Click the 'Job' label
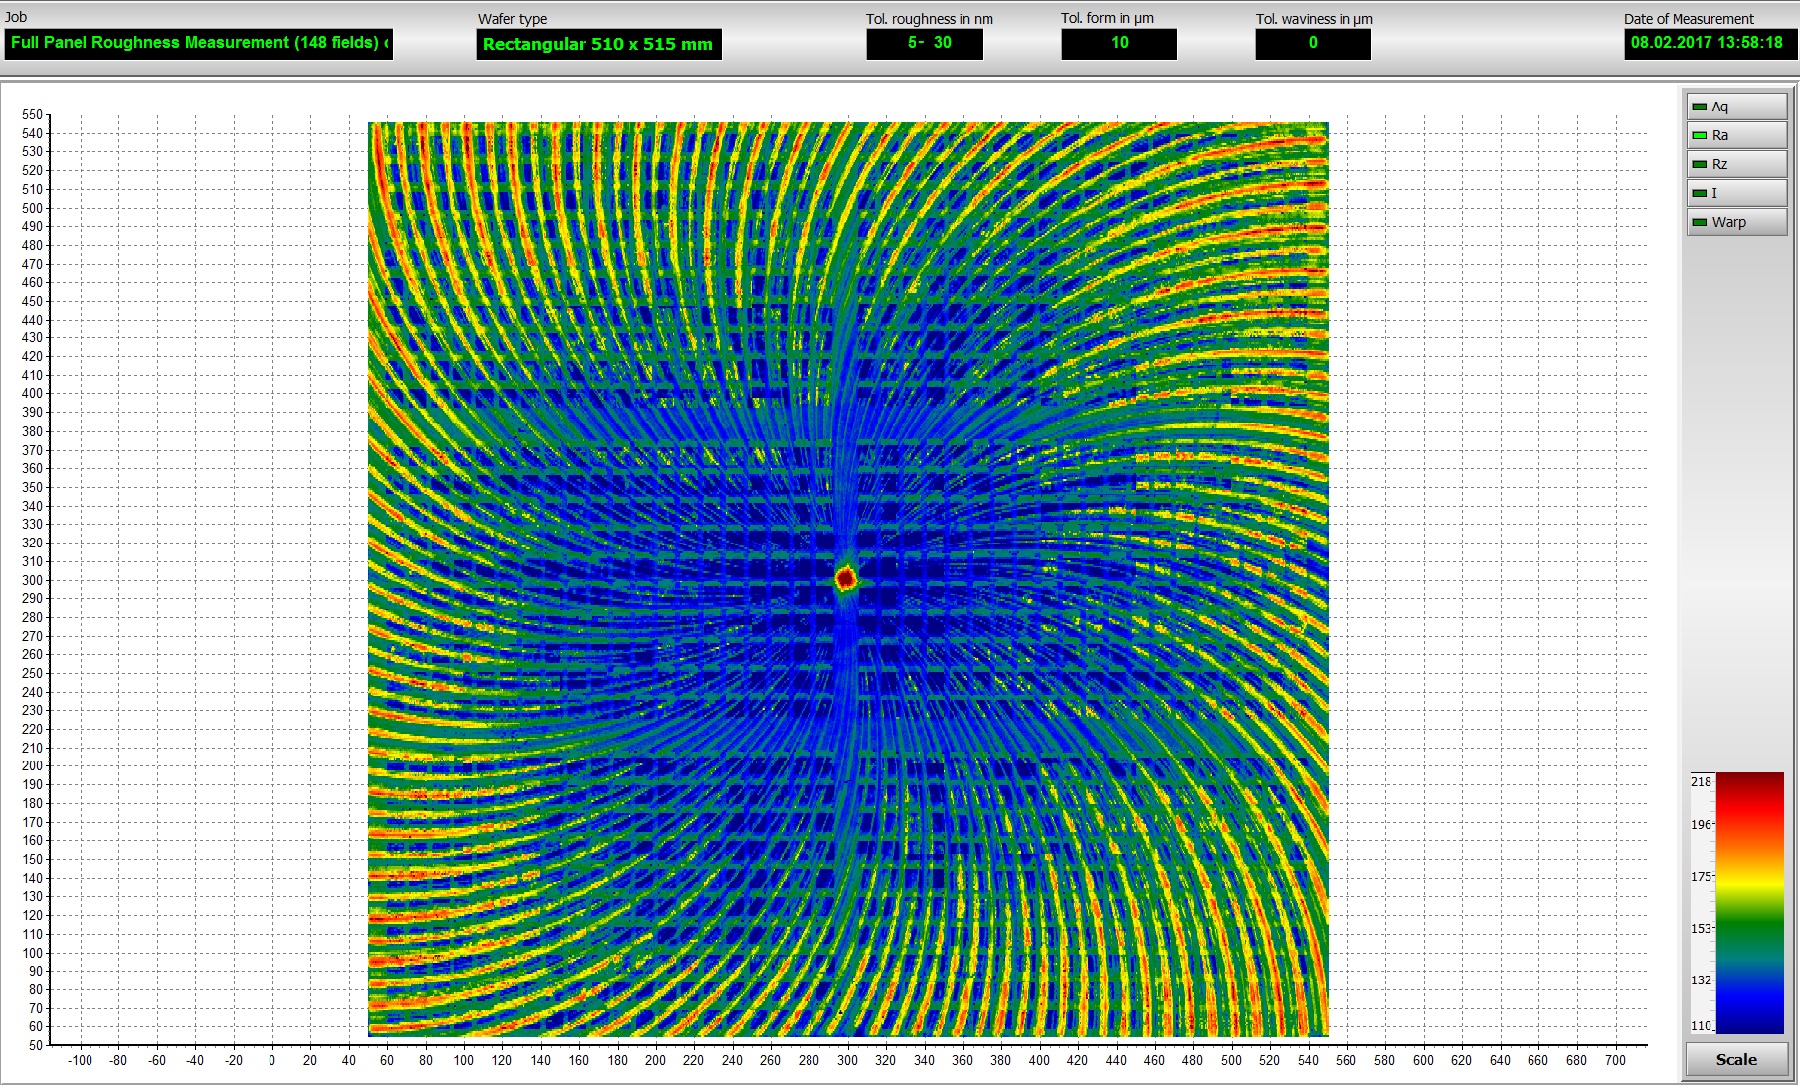This screenshot has width=1800, height=1088. click(16, 17)
